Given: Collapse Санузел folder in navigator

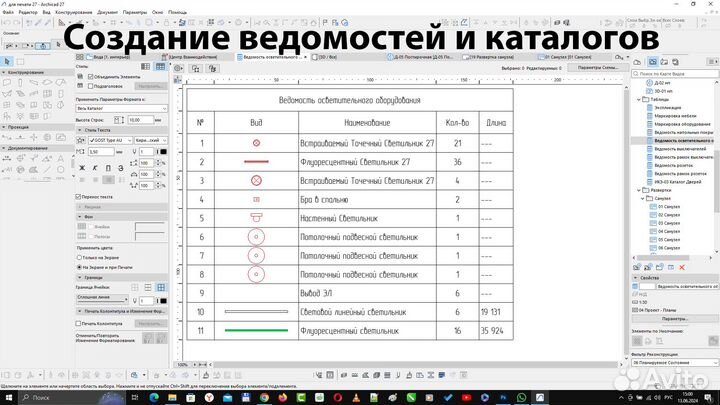Looking at the screenshot, I should [642, 198].
